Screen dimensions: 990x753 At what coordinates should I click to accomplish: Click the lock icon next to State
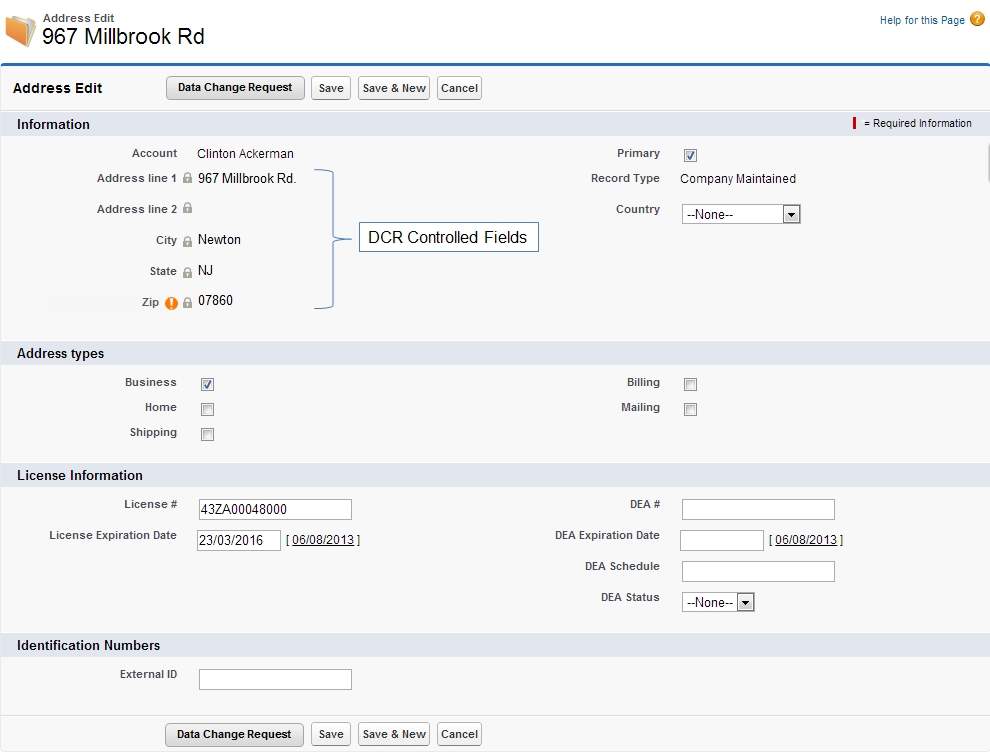coord(187,272)
